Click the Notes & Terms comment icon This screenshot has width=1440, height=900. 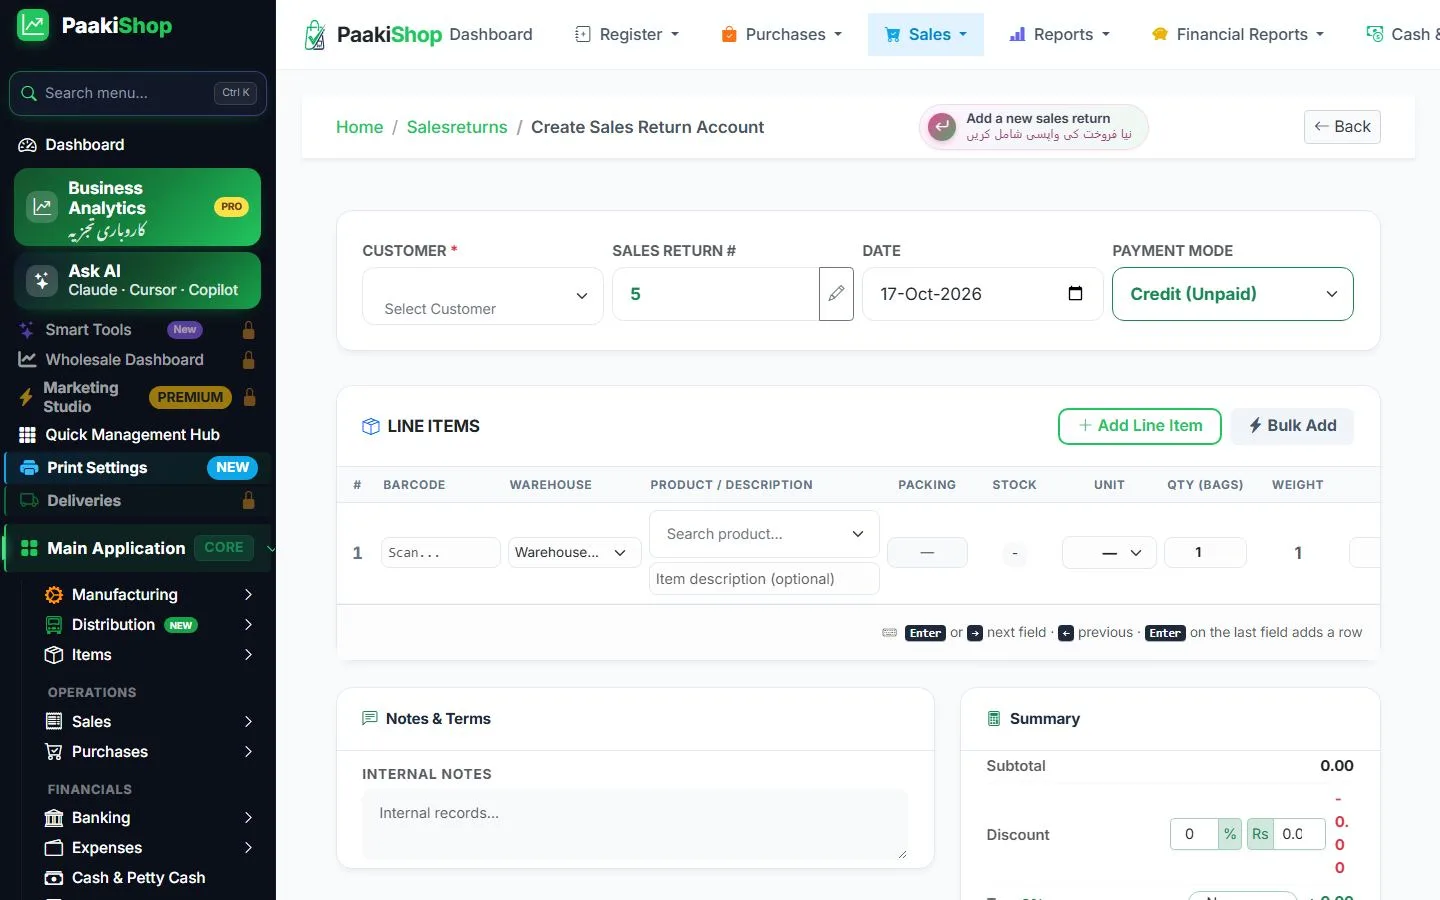pyautogui.click(x=370, y=719)
